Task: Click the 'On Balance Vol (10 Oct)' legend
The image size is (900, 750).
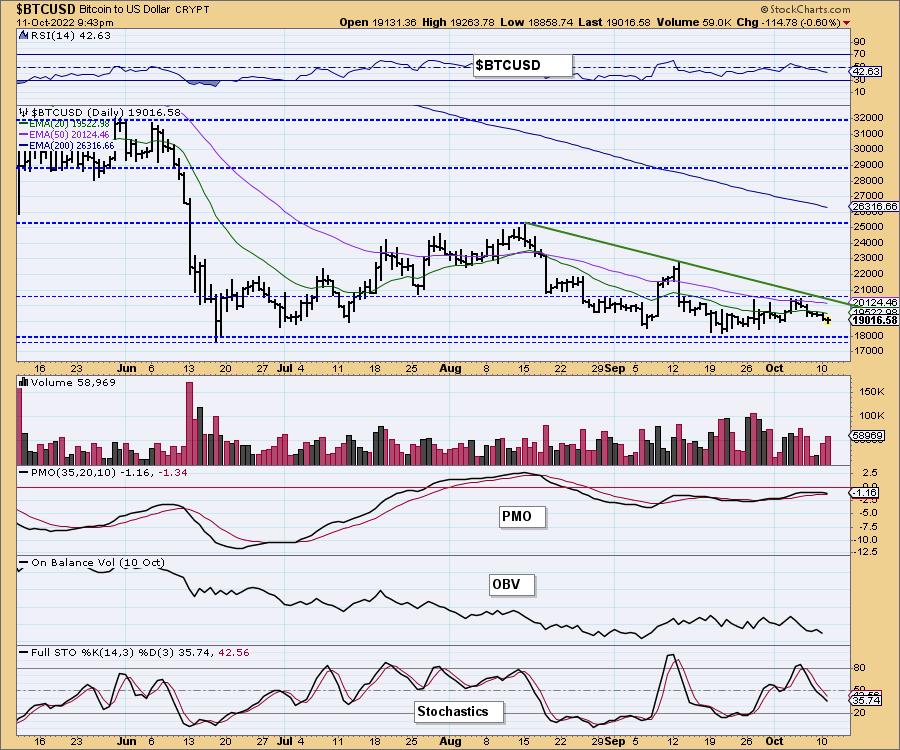Action: (x=98, y=562)
